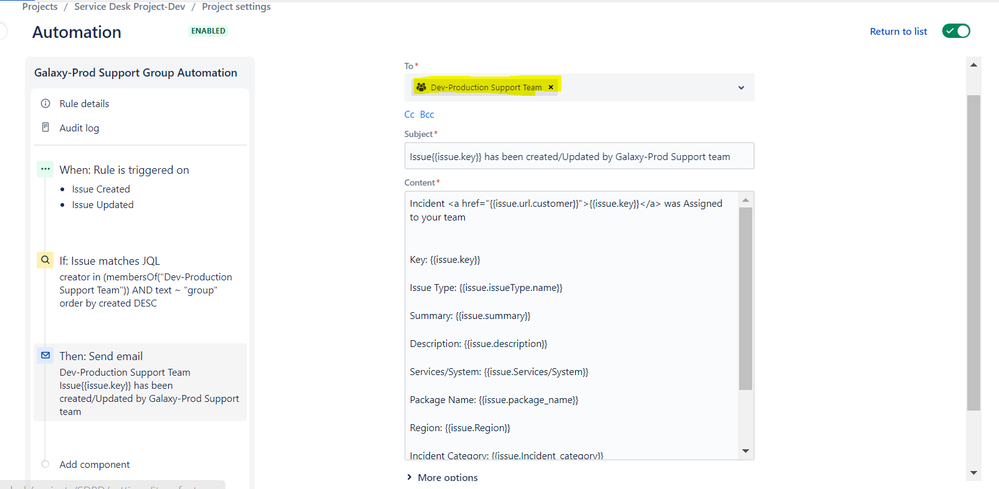Click the Issue Type line in Content
Viewport: 999px width, 489px height.
[x=486, y=288]
